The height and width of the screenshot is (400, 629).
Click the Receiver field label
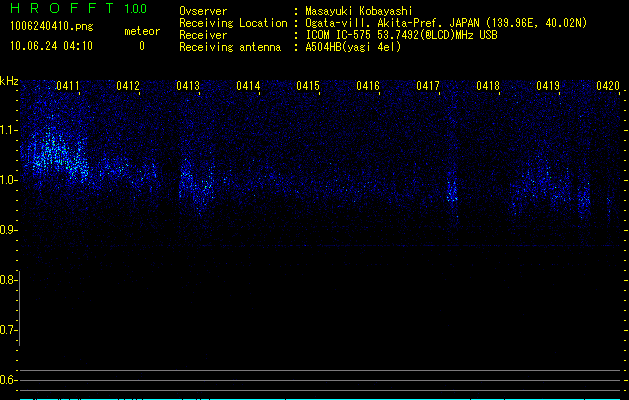[203, 35]
